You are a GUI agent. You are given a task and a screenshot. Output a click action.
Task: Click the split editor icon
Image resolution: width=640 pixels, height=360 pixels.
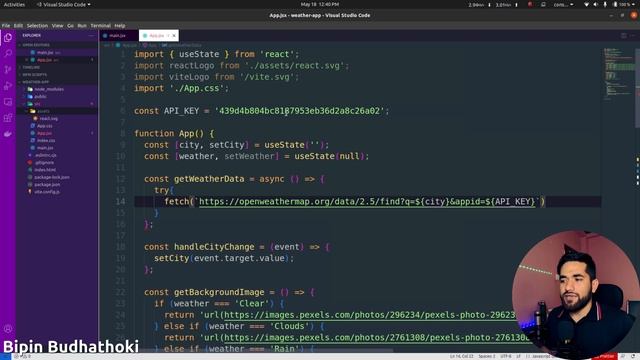[x=624, y=36]
